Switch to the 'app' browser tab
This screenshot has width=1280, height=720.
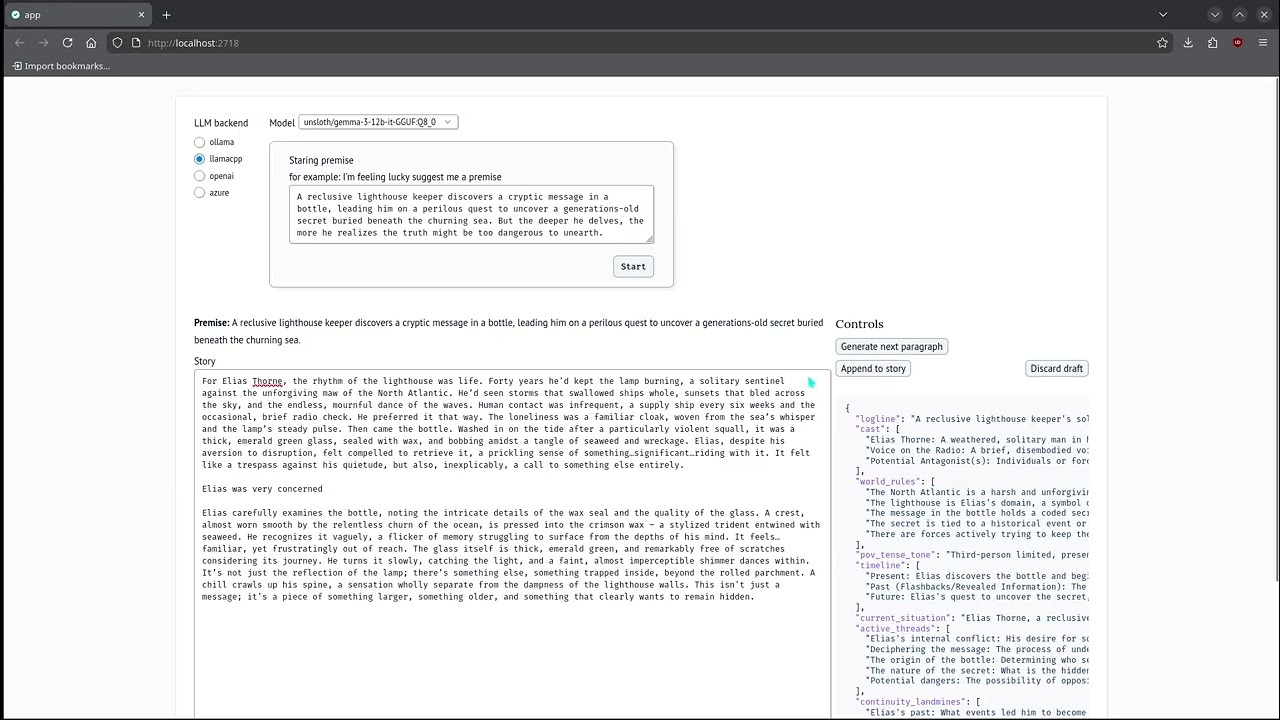coord(75,15)
